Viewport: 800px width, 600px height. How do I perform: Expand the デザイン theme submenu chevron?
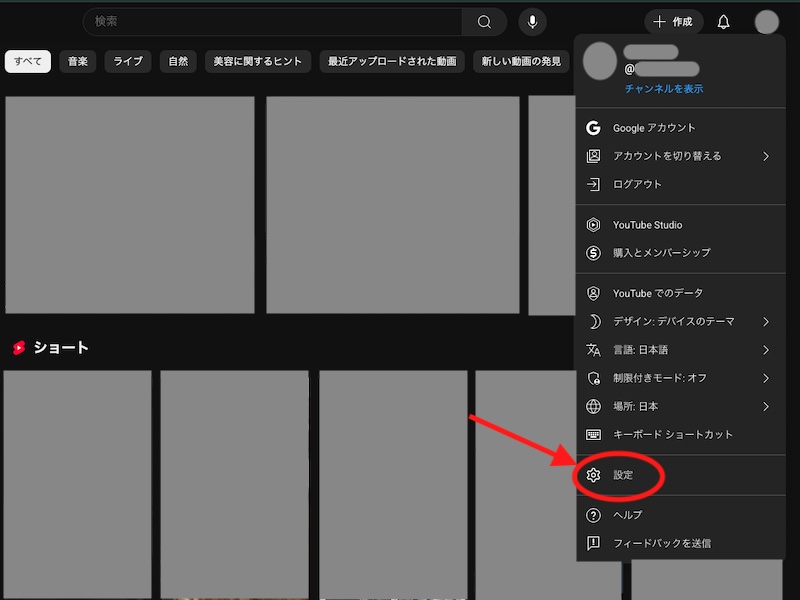[768, 322]
